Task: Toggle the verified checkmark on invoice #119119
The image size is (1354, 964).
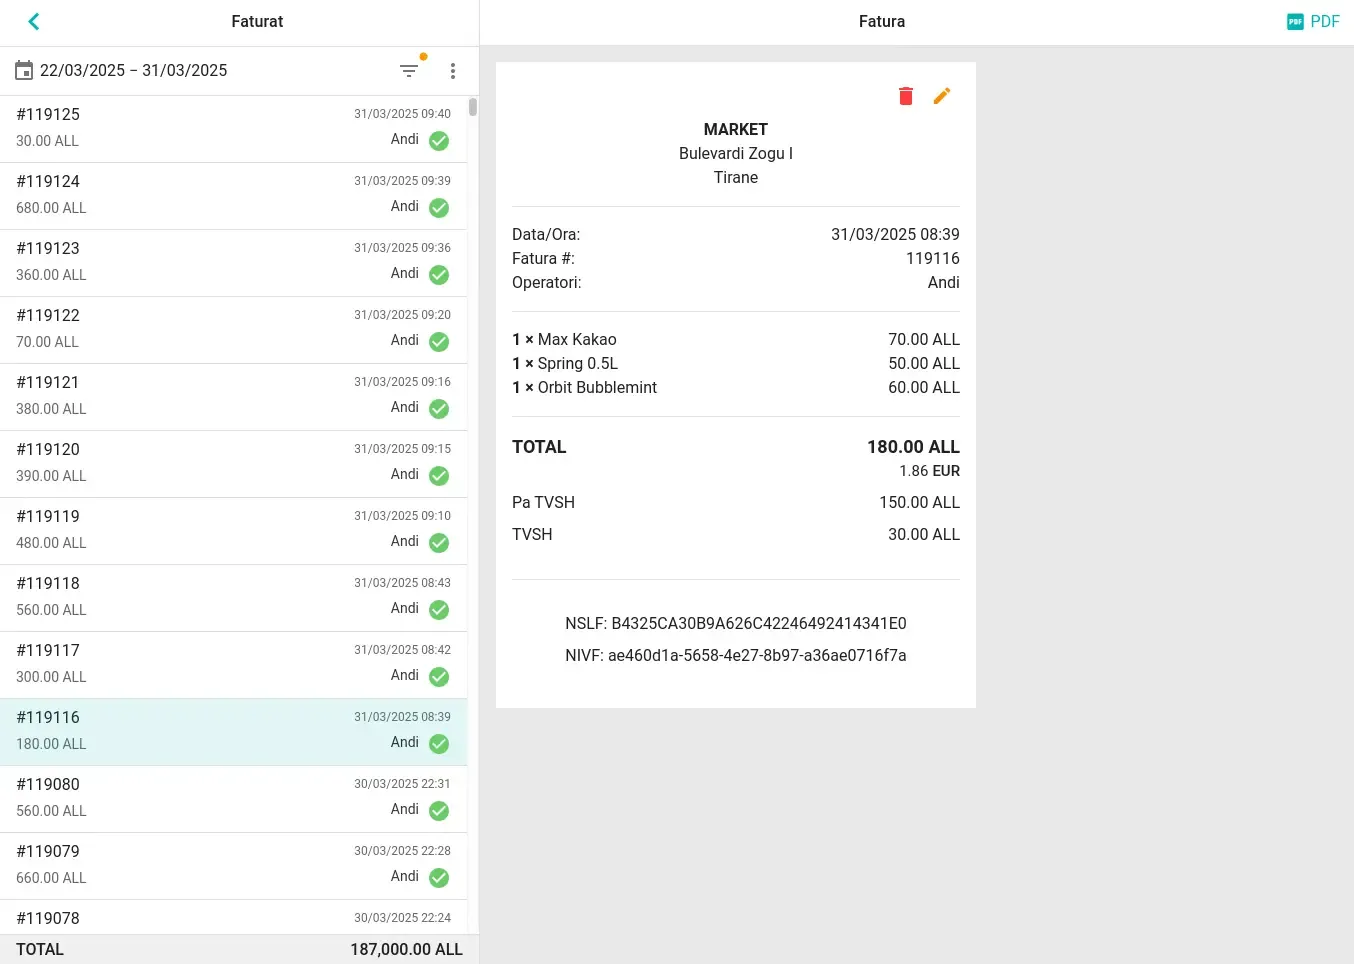Action: click(438, 542)
